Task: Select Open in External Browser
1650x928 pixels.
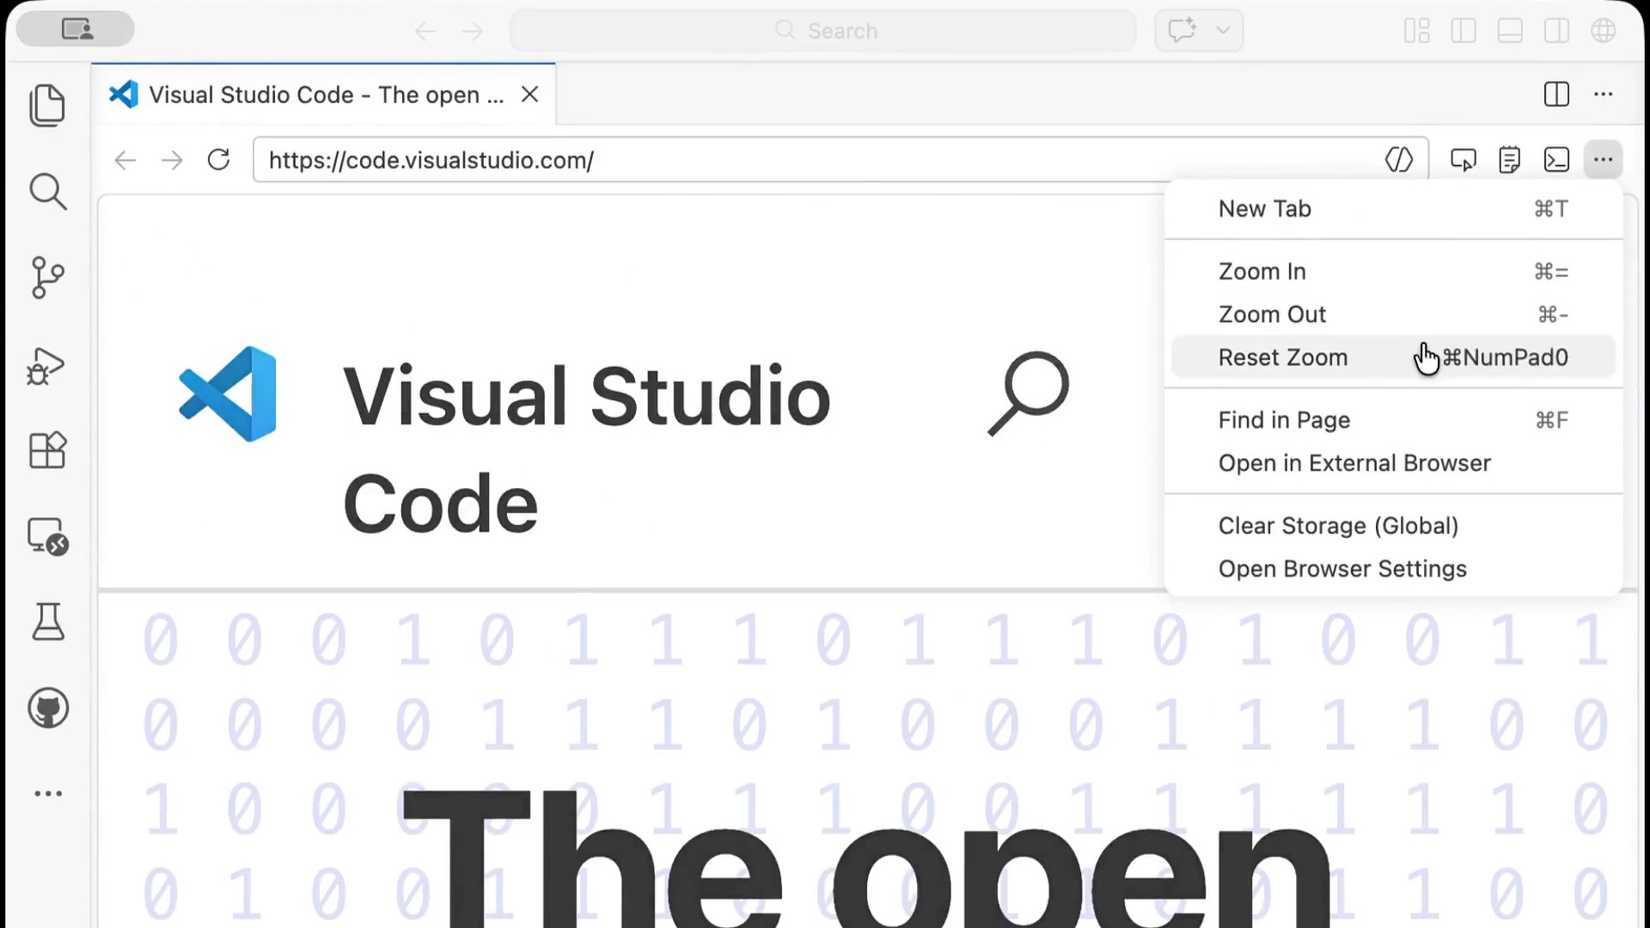Action: [x=1393, y=463]
